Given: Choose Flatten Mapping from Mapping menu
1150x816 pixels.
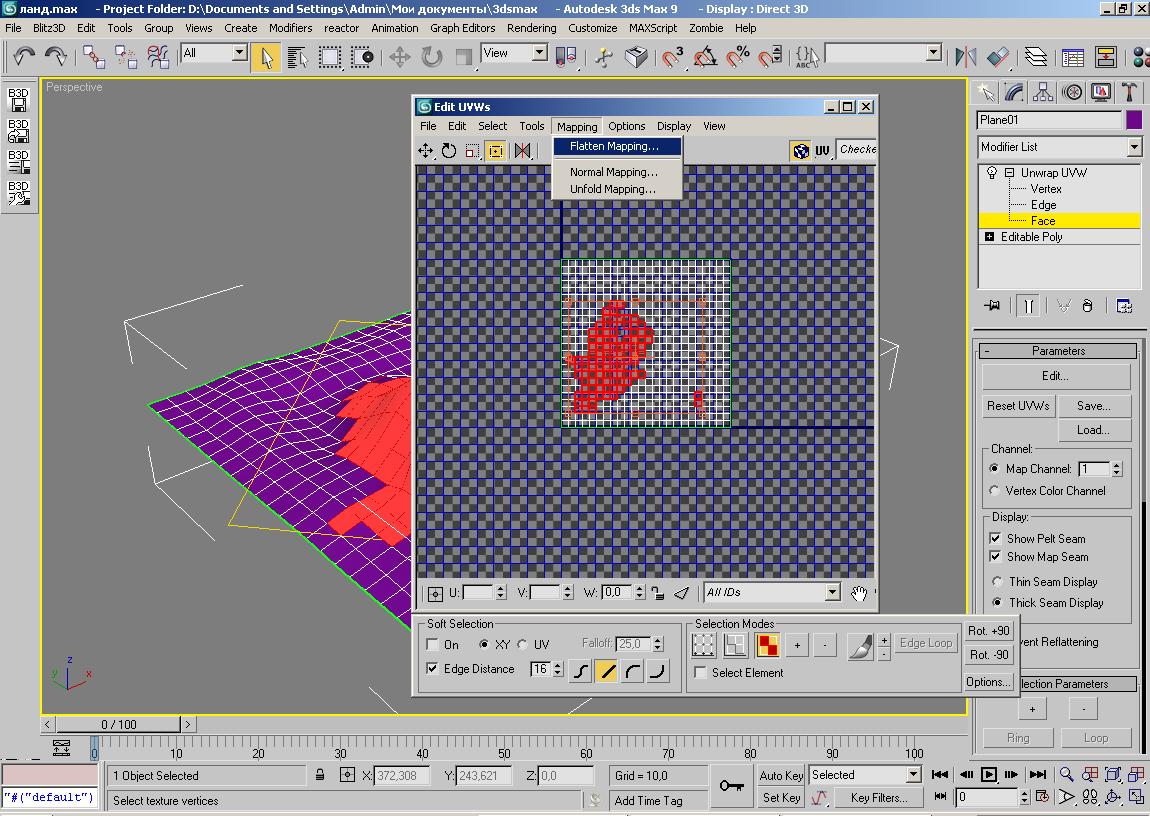Looking at the screenshot, I should [x=614, y=146].
